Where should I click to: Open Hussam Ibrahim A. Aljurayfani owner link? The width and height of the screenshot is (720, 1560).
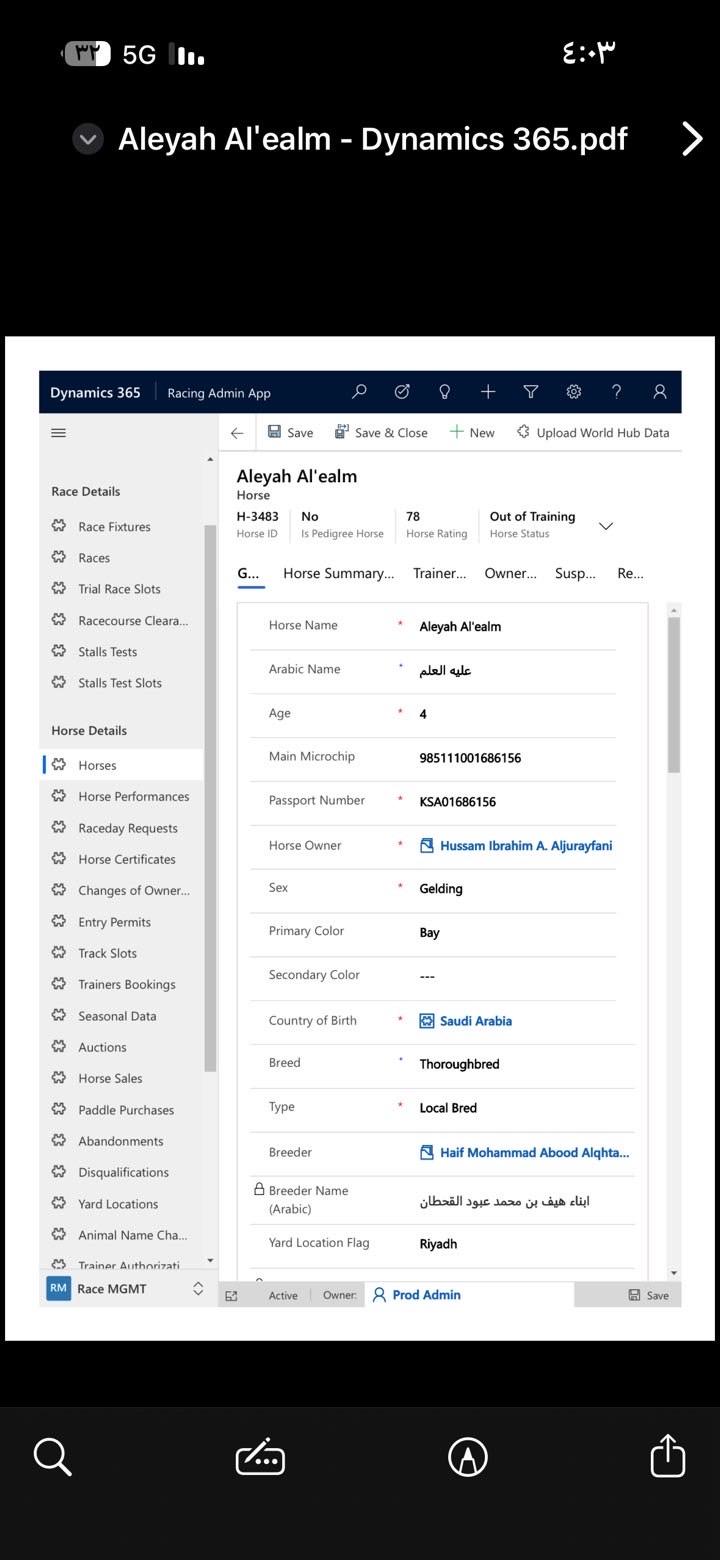pos(525,846)
